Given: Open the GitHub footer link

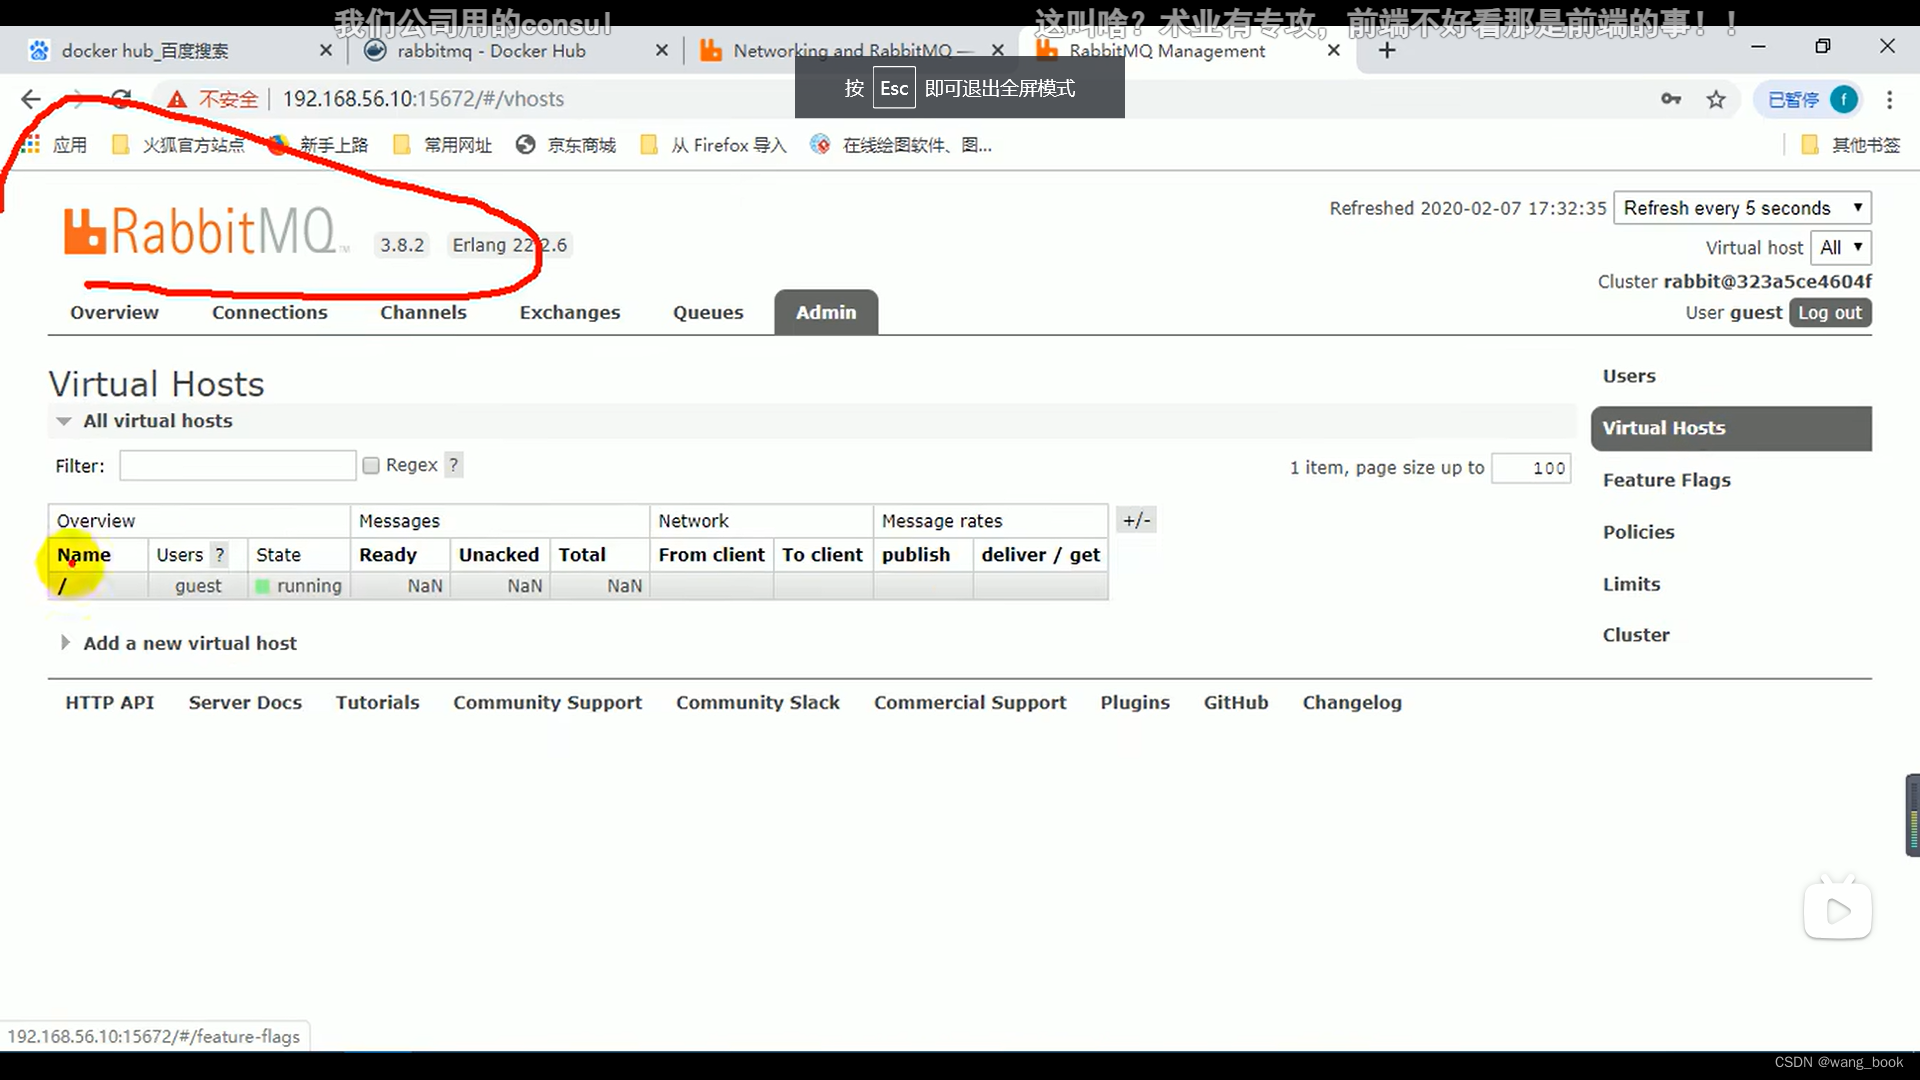Looking at the screenshot, I should [x=1236, y=702].
